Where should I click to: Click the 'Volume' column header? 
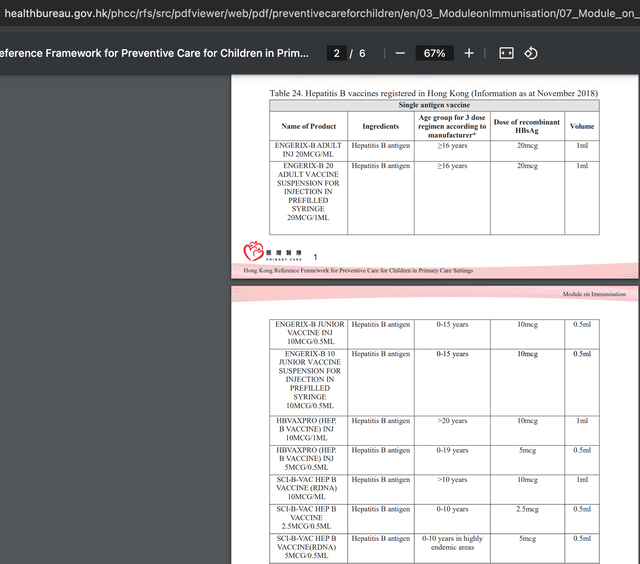[x=582, y=126]
